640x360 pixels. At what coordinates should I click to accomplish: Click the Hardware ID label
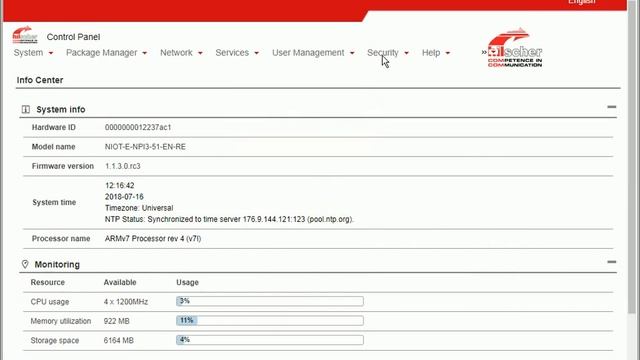point(54,127)
